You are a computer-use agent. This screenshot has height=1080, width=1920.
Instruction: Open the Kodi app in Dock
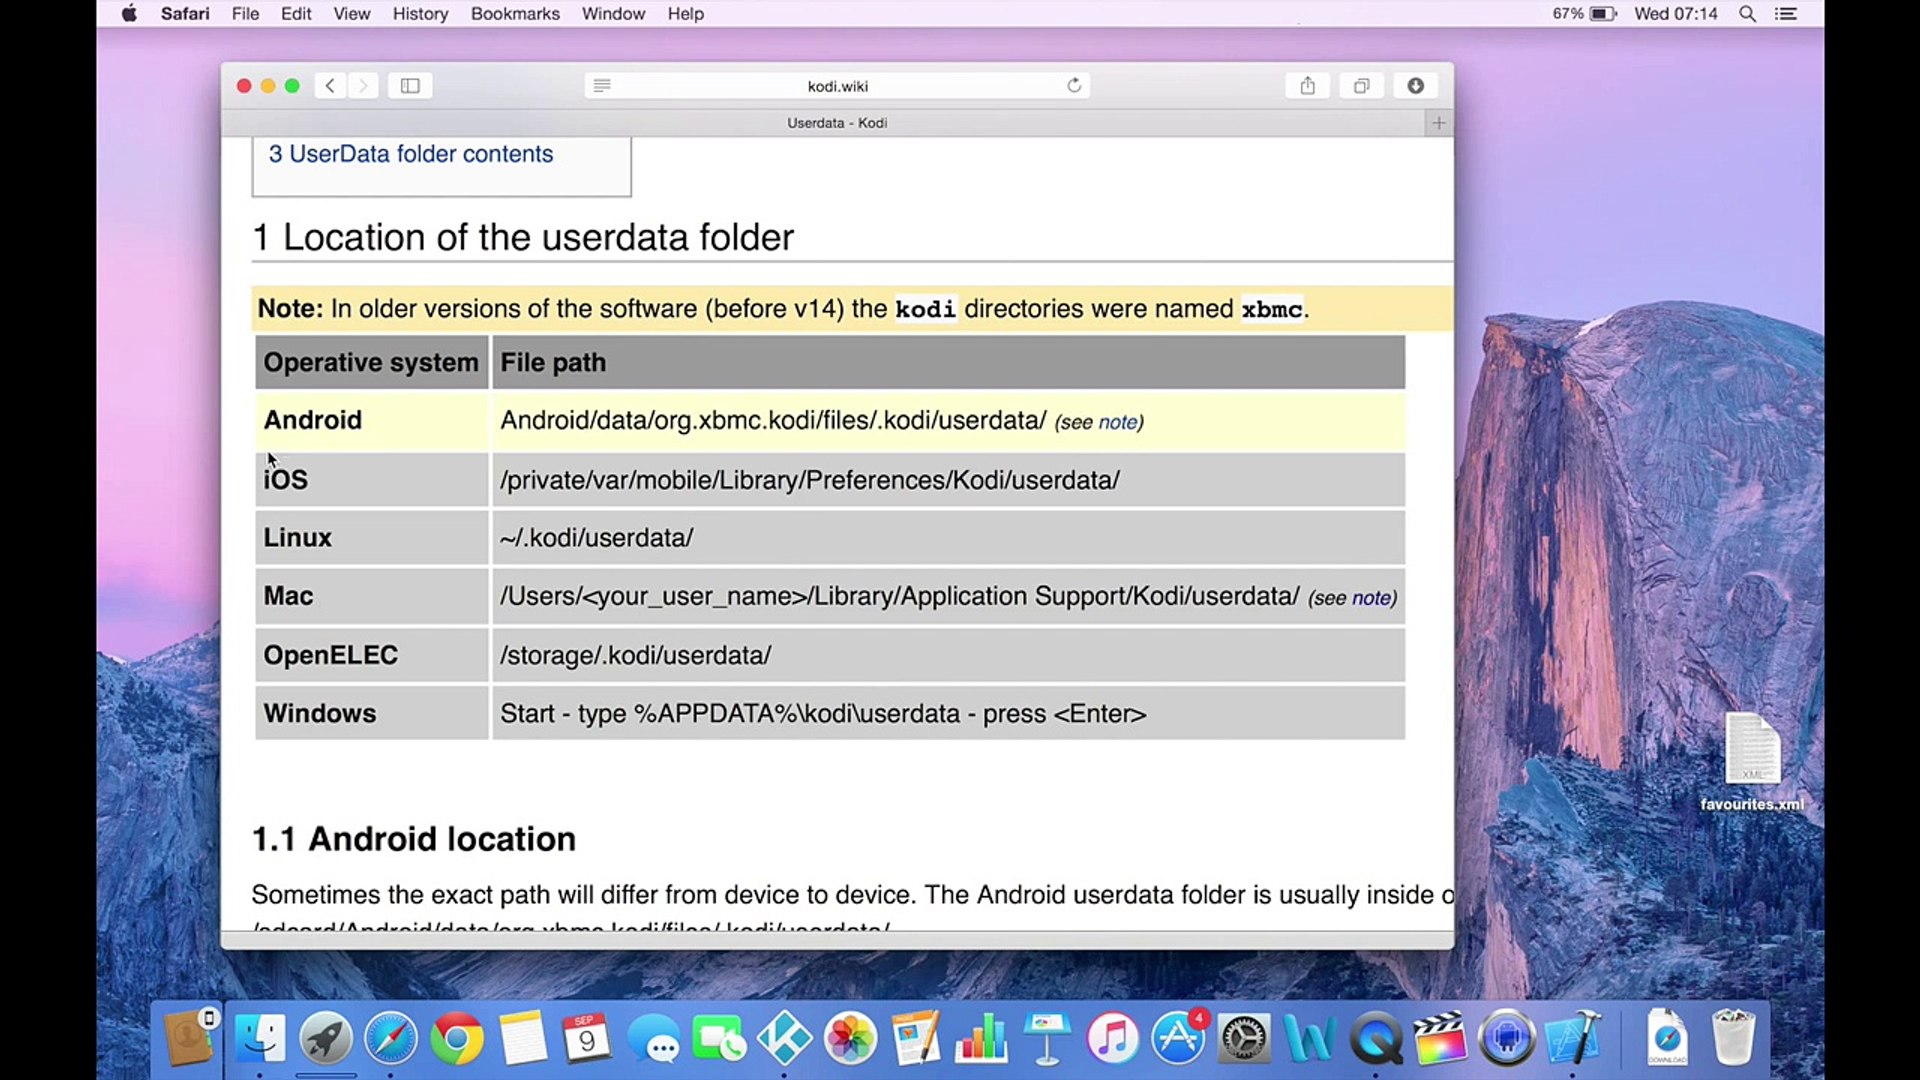tap(784, 1039)
